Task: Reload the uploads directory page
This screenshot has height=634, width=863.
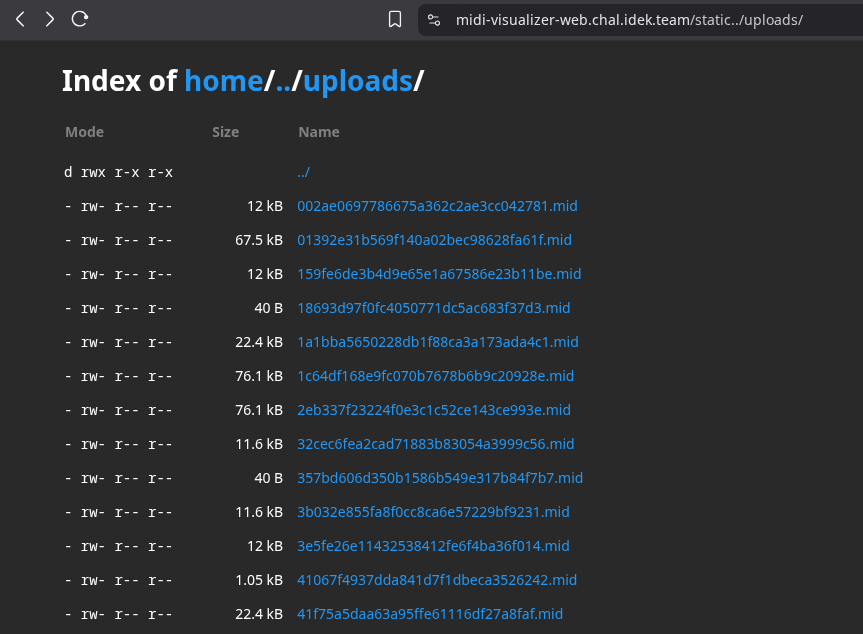Action: (x=79, y=18)
